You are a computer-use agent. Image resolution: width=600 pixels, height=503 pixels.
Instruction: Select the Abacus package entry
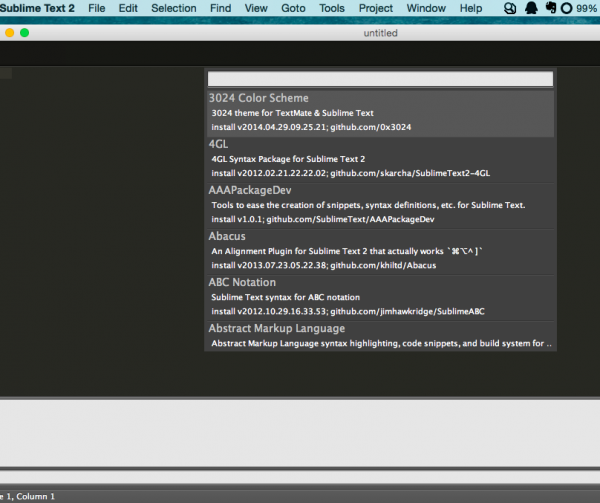[x=380, y=251]
